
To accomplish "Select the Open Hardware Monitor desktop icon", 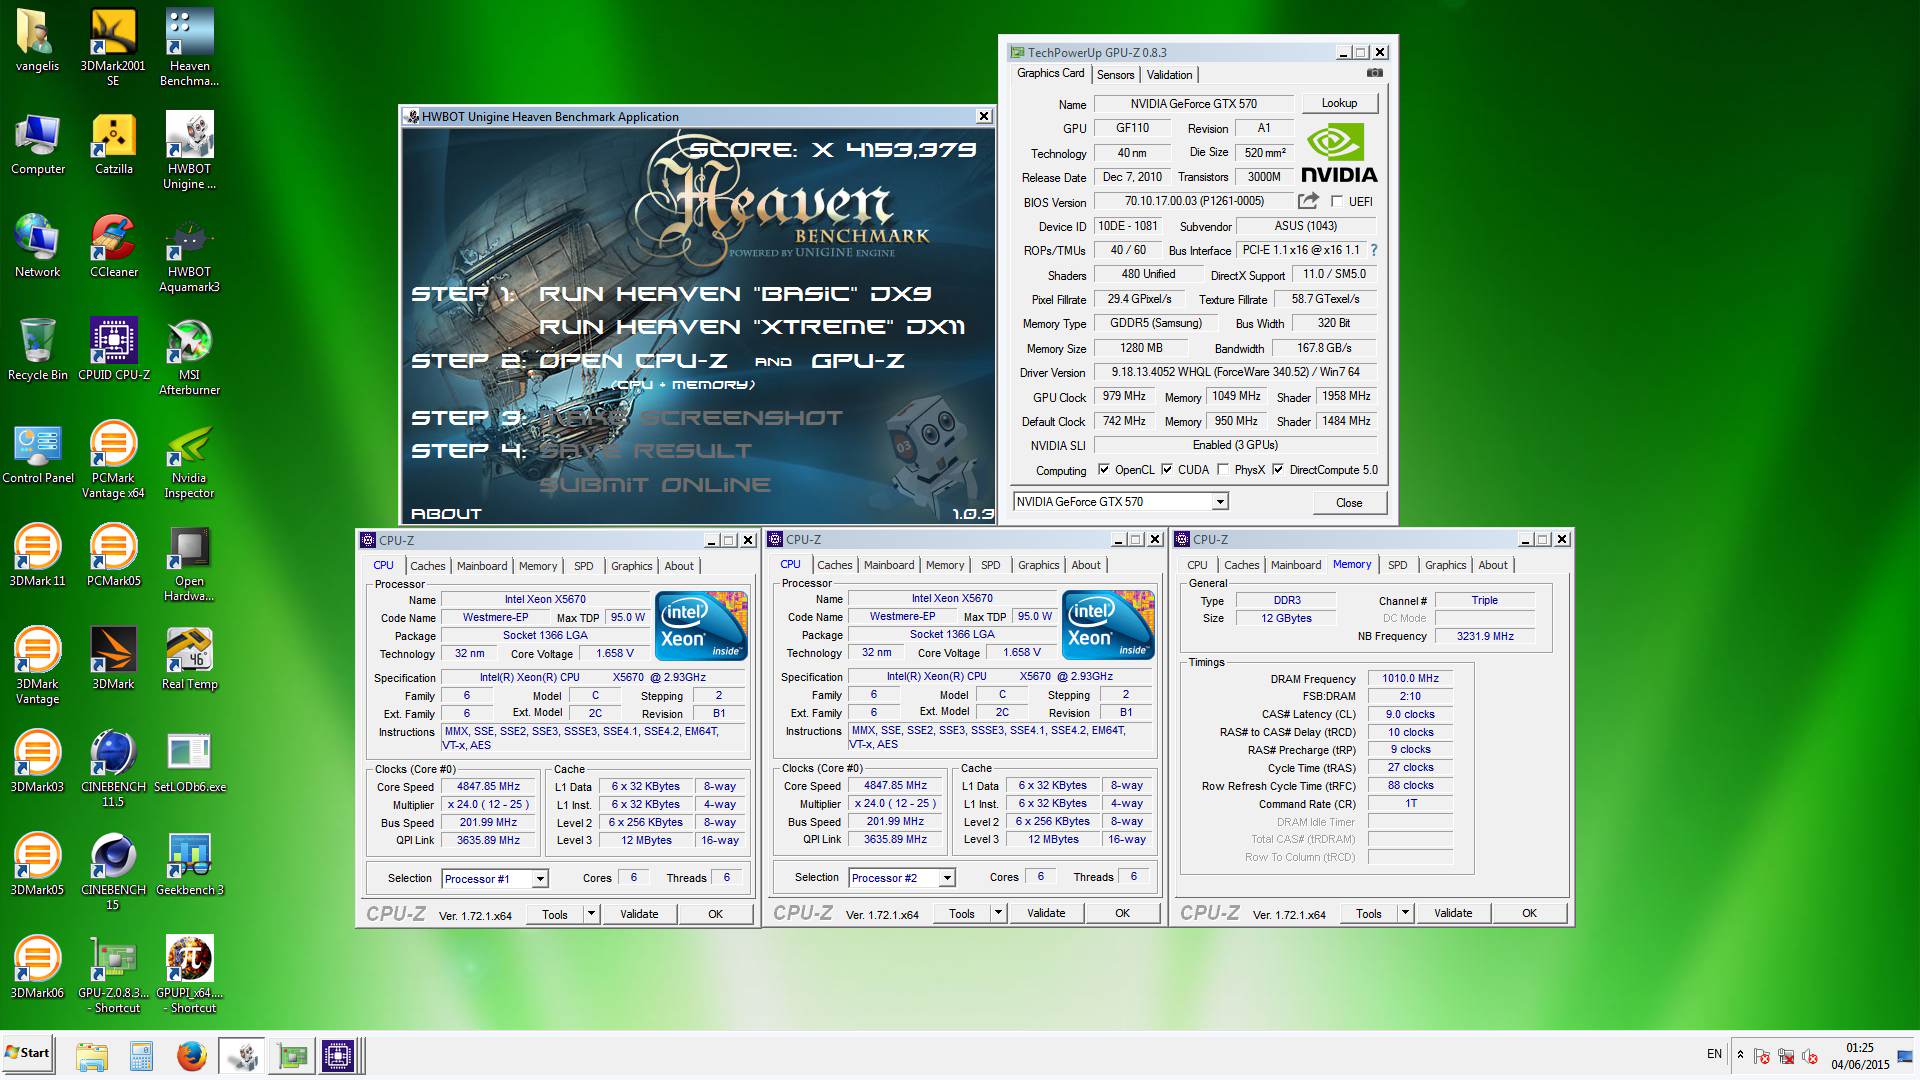I will [x=189, y=563].
